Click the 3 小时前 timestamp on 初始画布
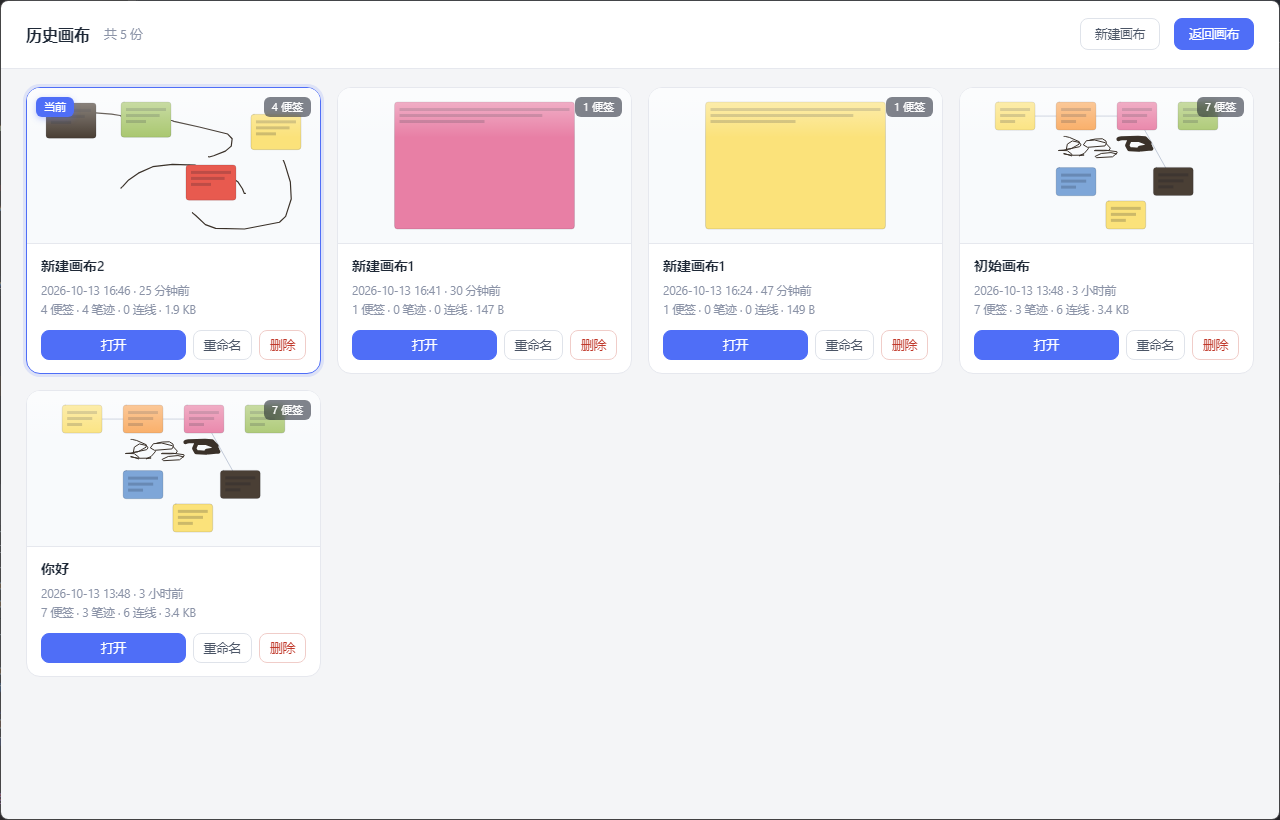 coord(1045,290)
